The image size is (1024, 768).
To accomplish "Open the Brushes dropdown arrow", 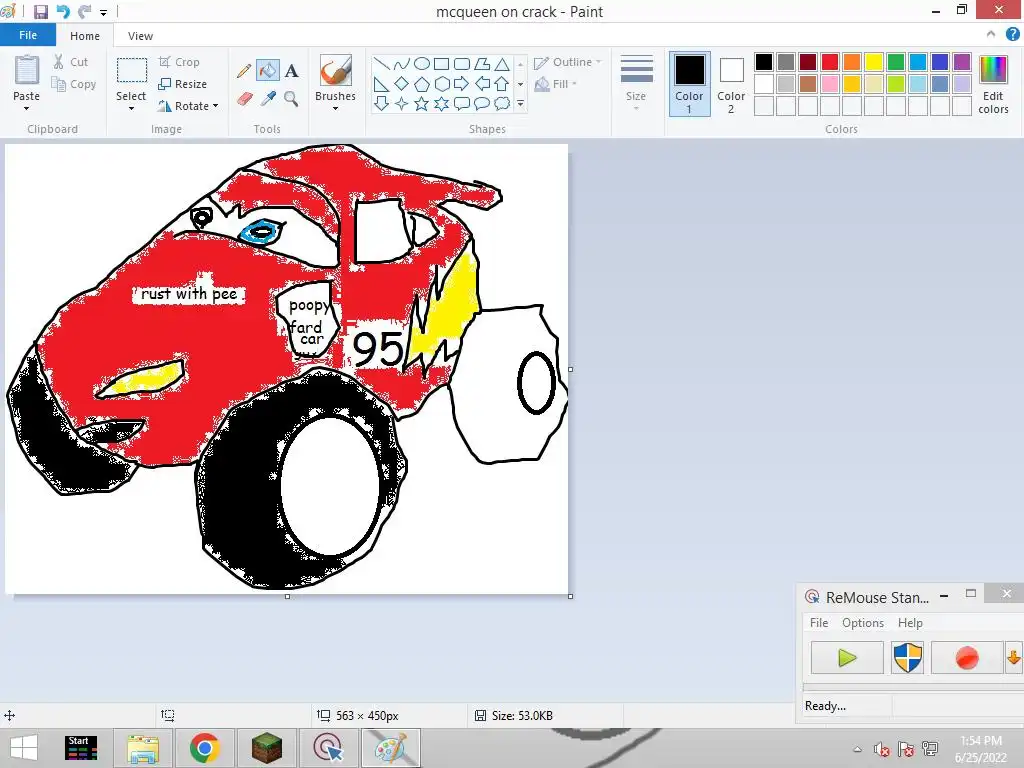I will coord(336,108).
